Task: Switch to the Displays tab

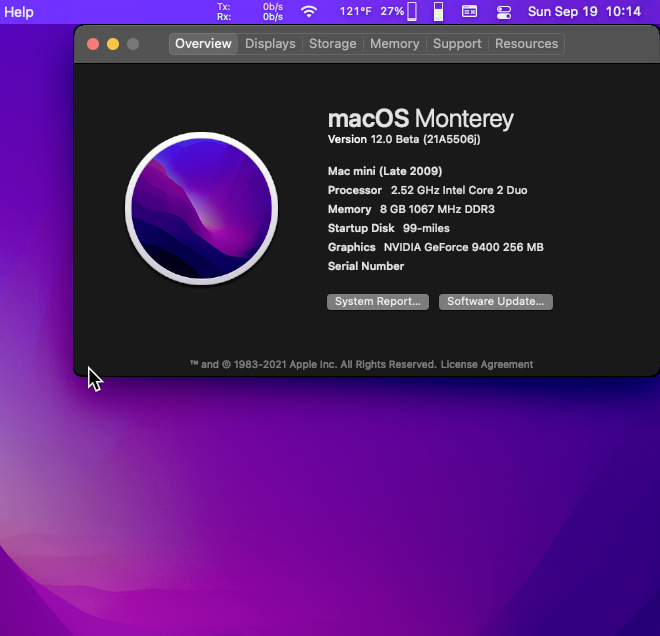Action: [x=270, y=44]
